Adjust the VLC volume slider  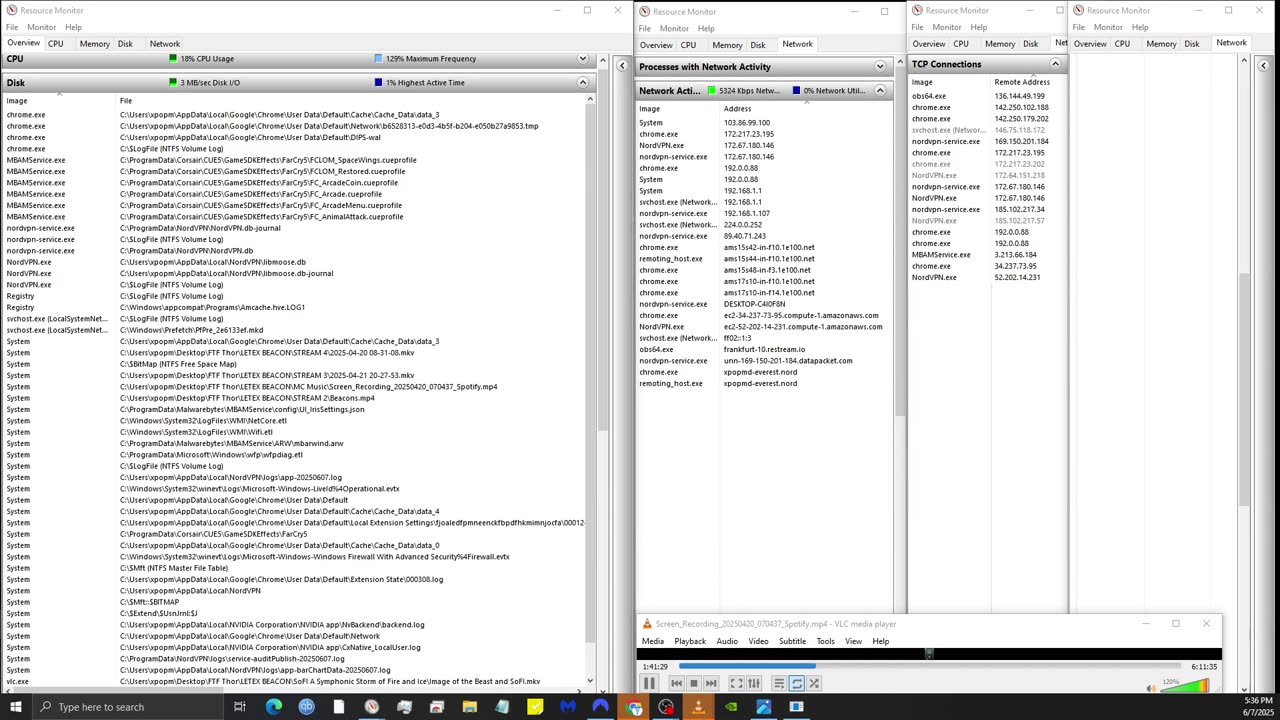(1185, 685)
